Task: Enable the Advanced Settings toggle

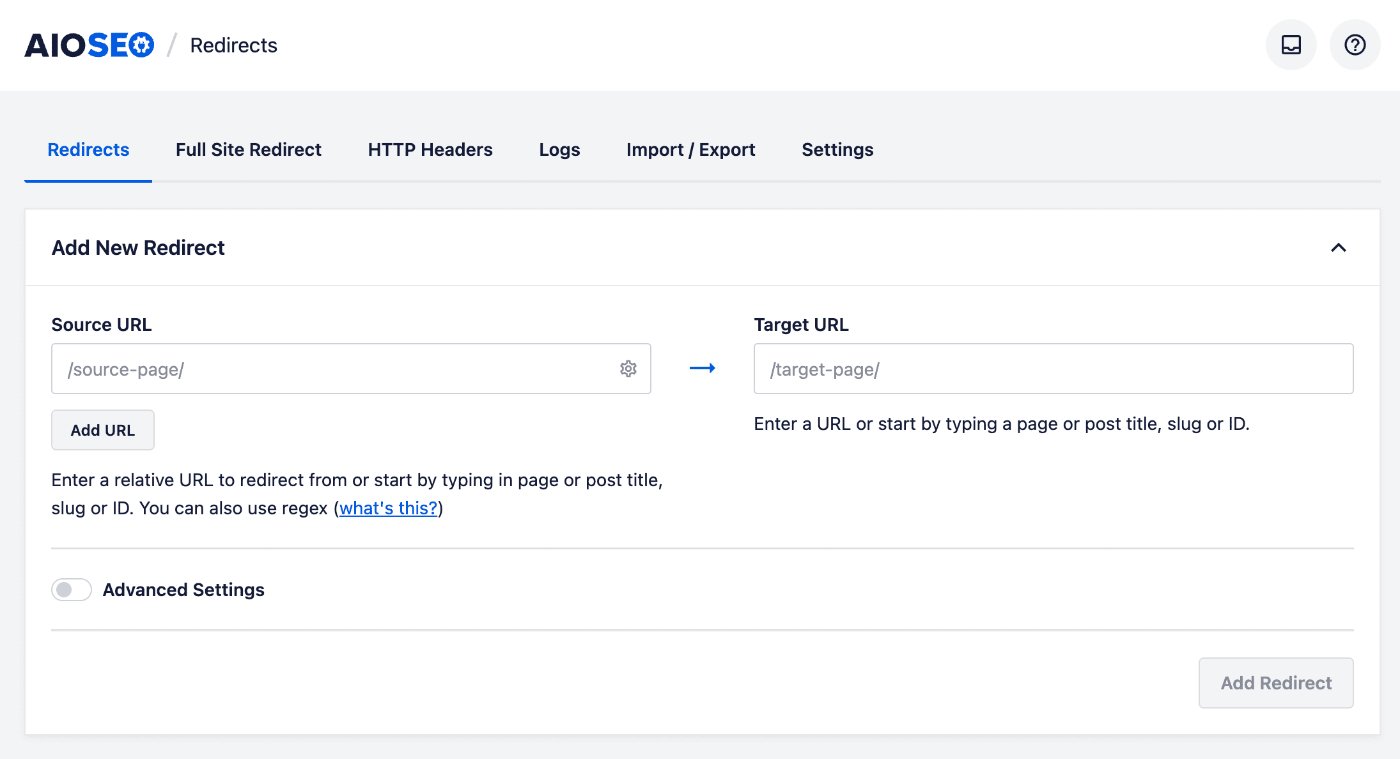Action: pos(71,589)
